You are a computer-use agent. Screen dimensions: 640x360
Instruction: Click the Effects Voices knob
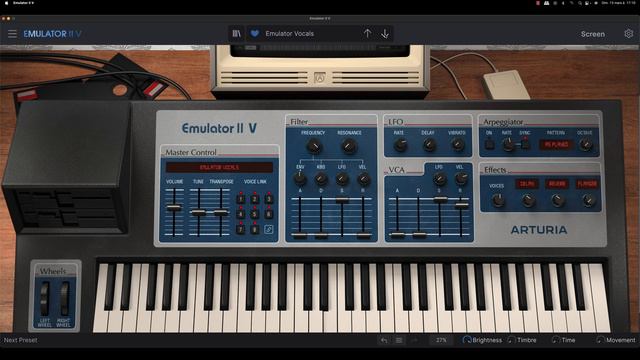pyautogui.click(x=498, y=200)
